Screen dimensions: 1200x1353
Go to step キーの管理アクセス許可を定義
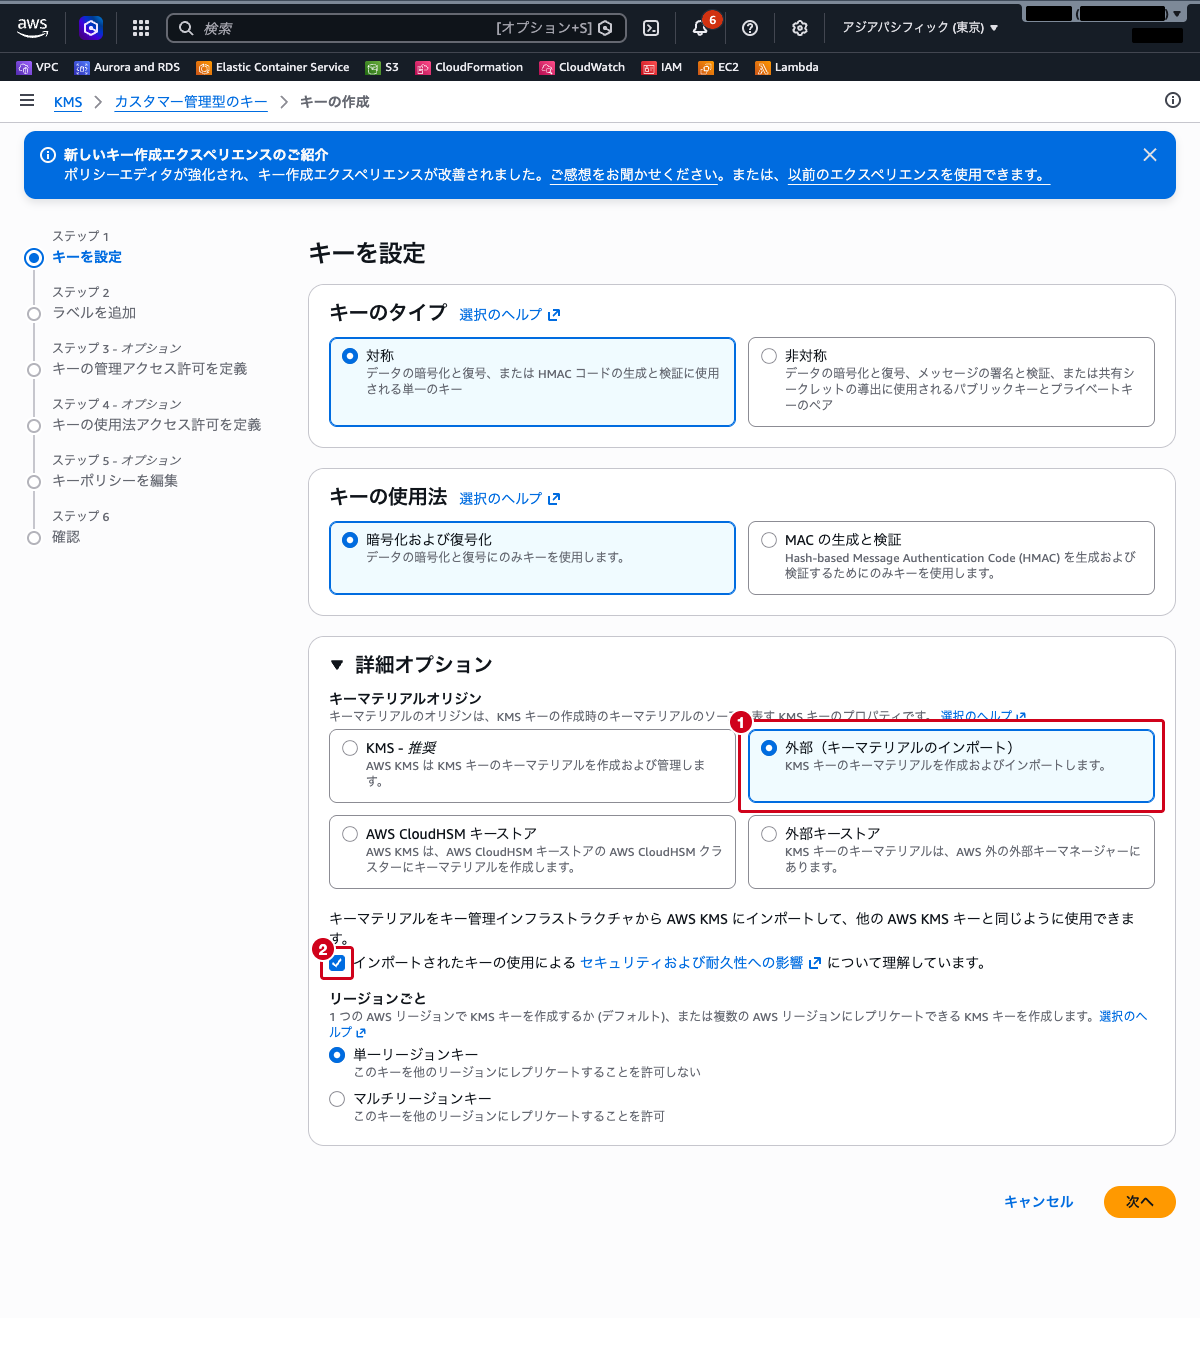150,369
